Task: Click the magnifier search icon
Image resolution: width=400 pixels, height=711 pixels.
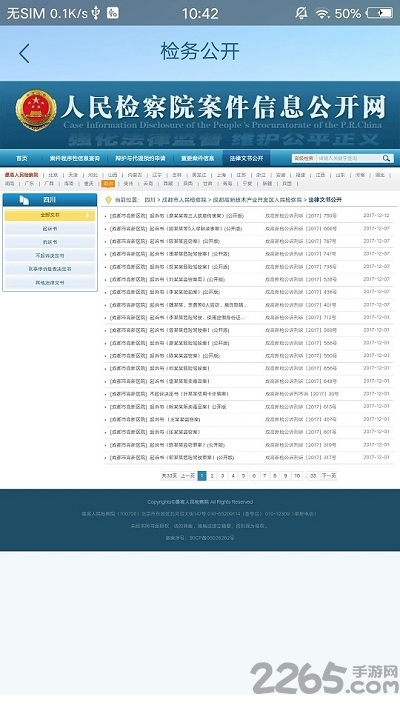Action: click(x=386, y=158)
